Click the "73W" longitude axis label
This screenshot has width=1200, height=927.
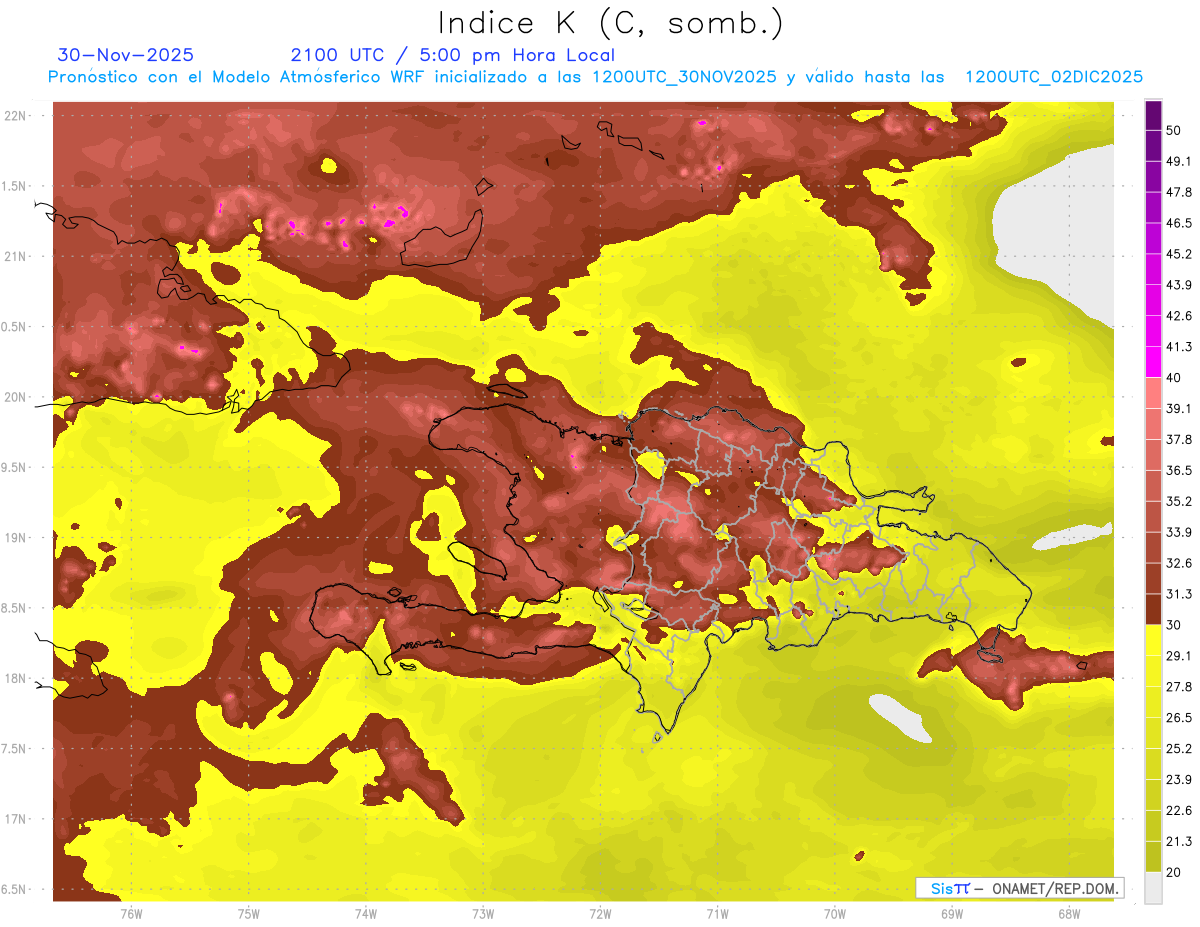tap(483, 914)
